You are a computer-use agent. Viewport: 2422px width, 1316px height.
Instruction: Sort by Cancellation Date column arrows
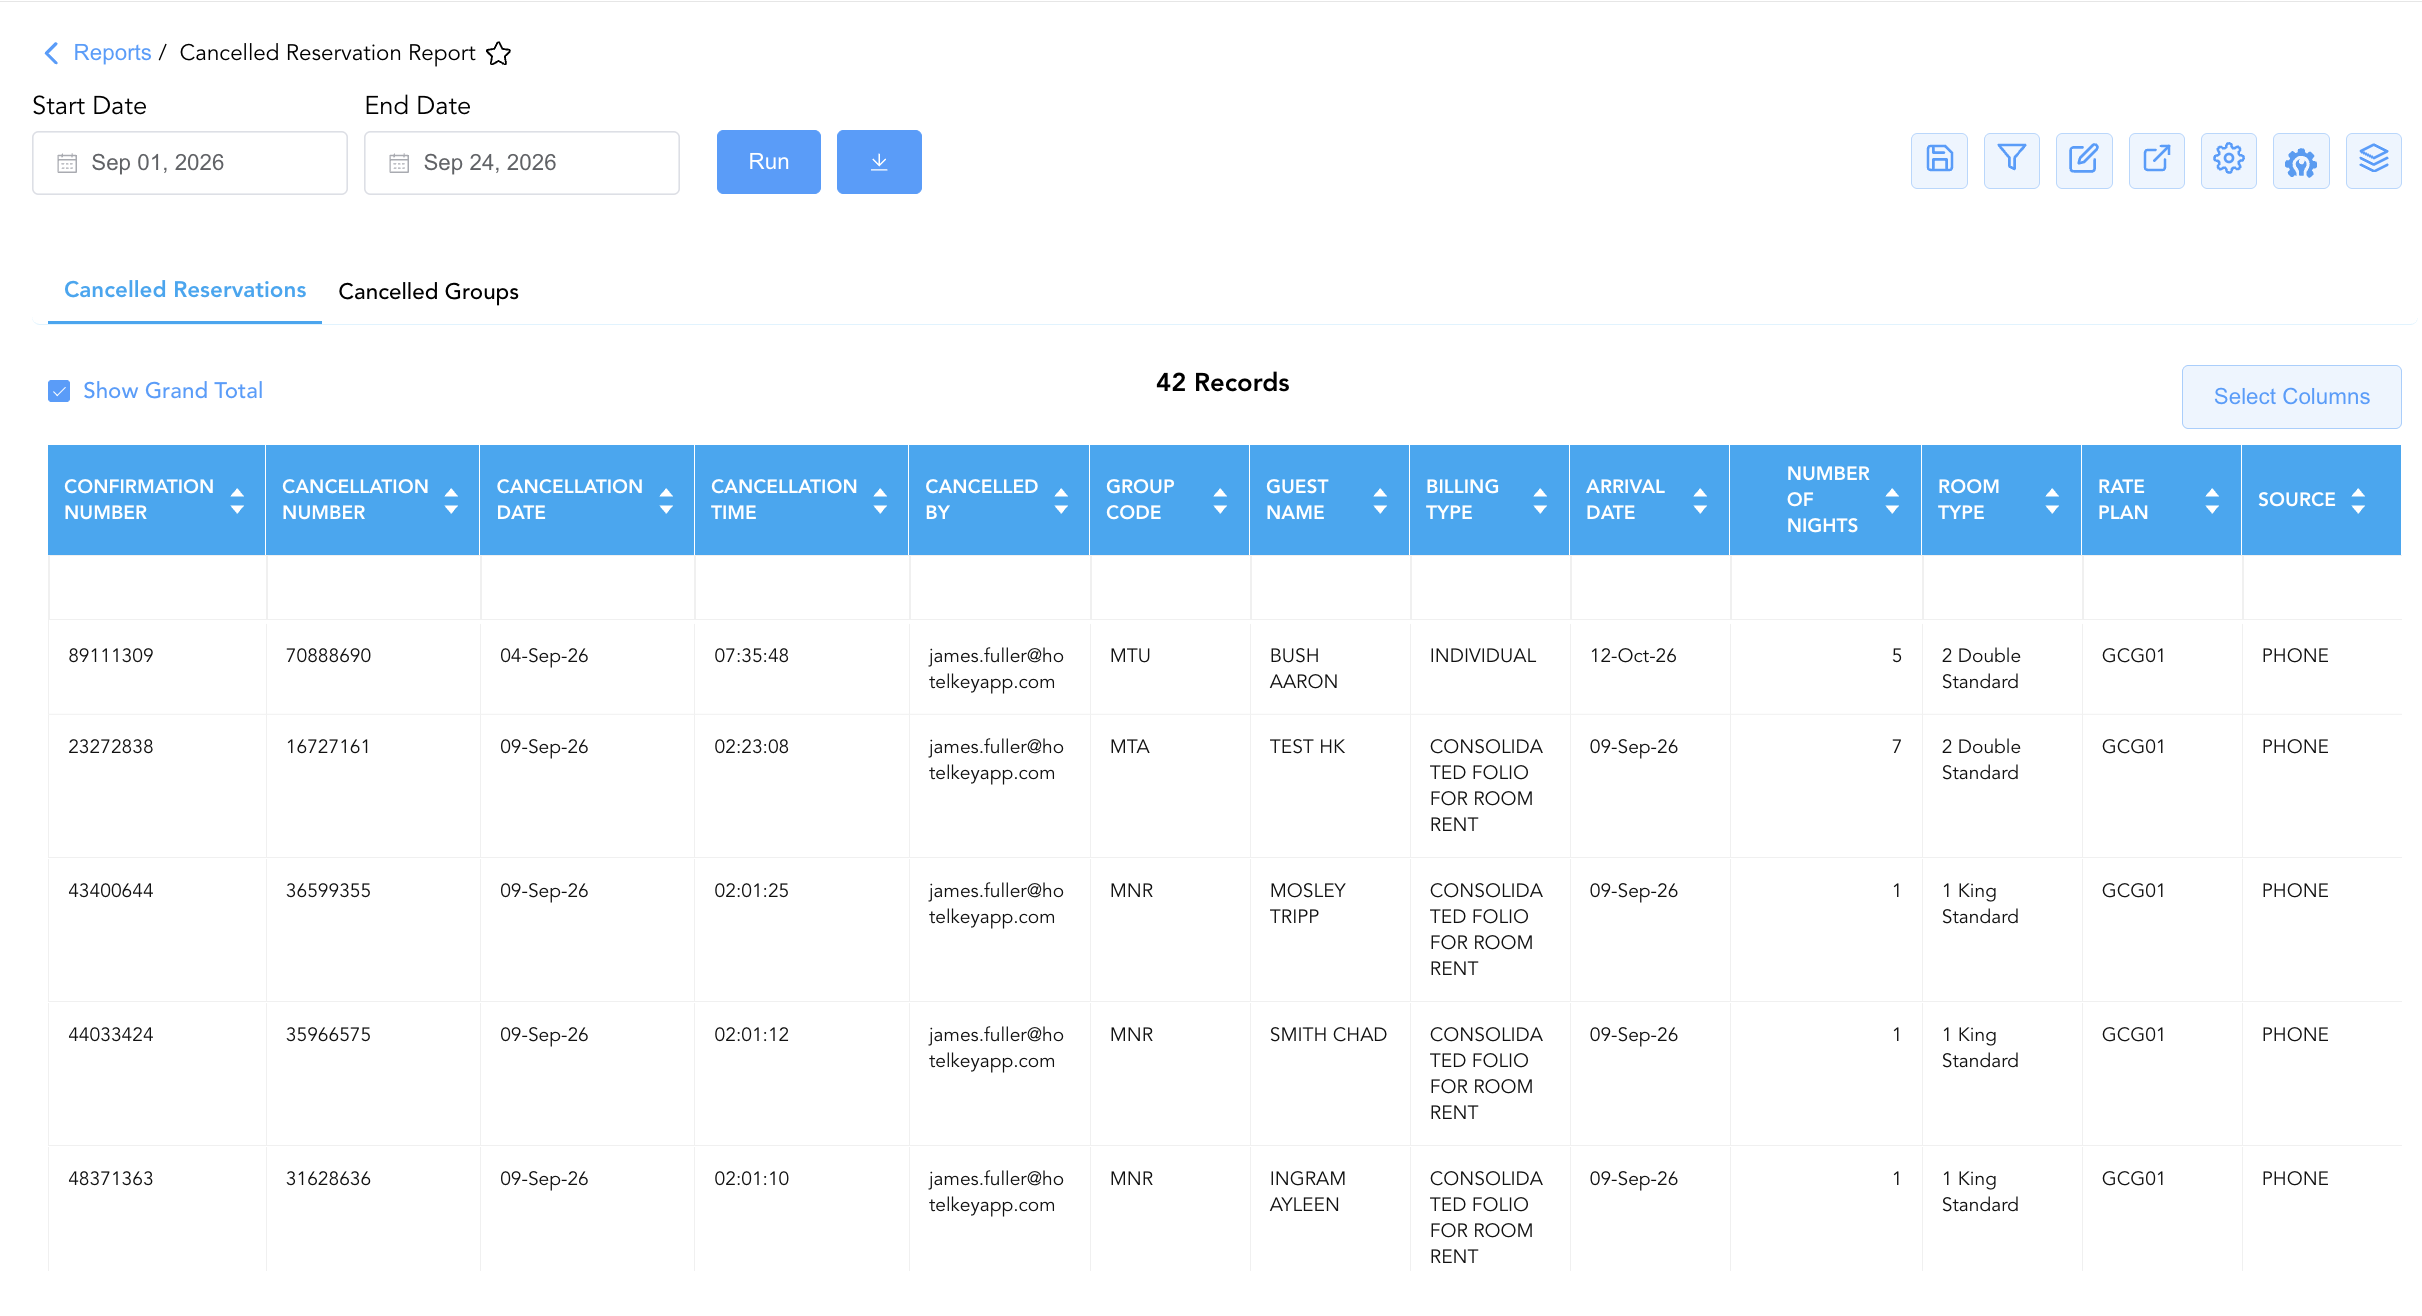666,500
